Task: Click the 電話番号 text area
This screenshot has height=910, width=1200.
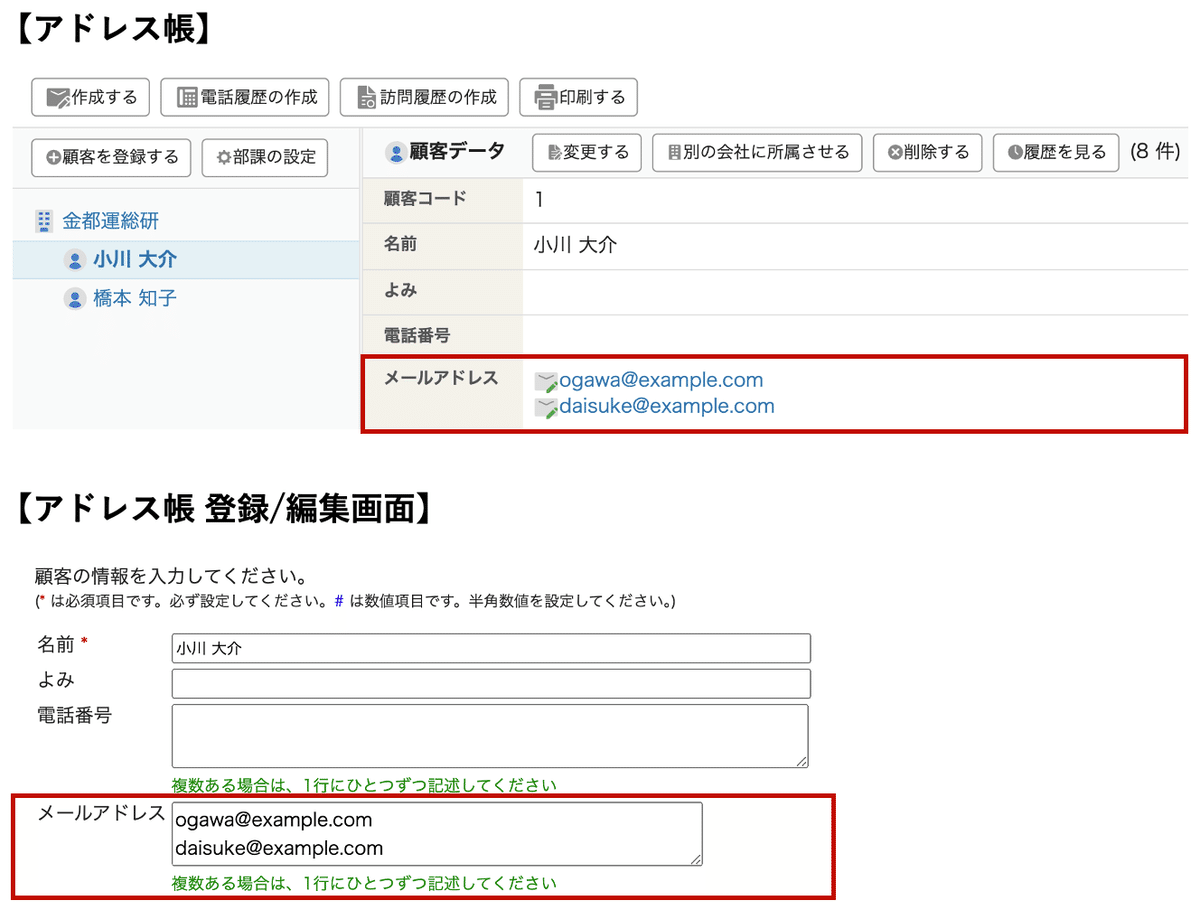Action: (490, 735)
